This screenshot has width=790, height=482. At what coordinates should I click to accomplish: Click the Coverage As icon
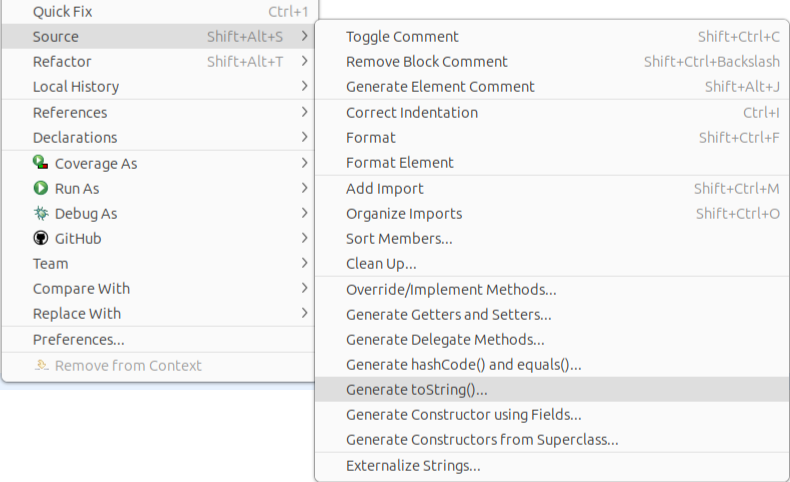click(41, 162)
